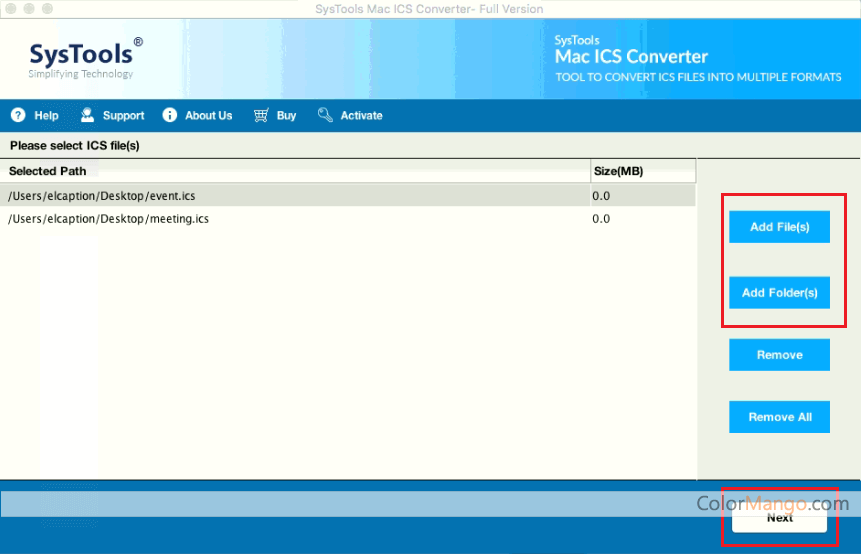Click the Size(MB) column header

(618, 171)
